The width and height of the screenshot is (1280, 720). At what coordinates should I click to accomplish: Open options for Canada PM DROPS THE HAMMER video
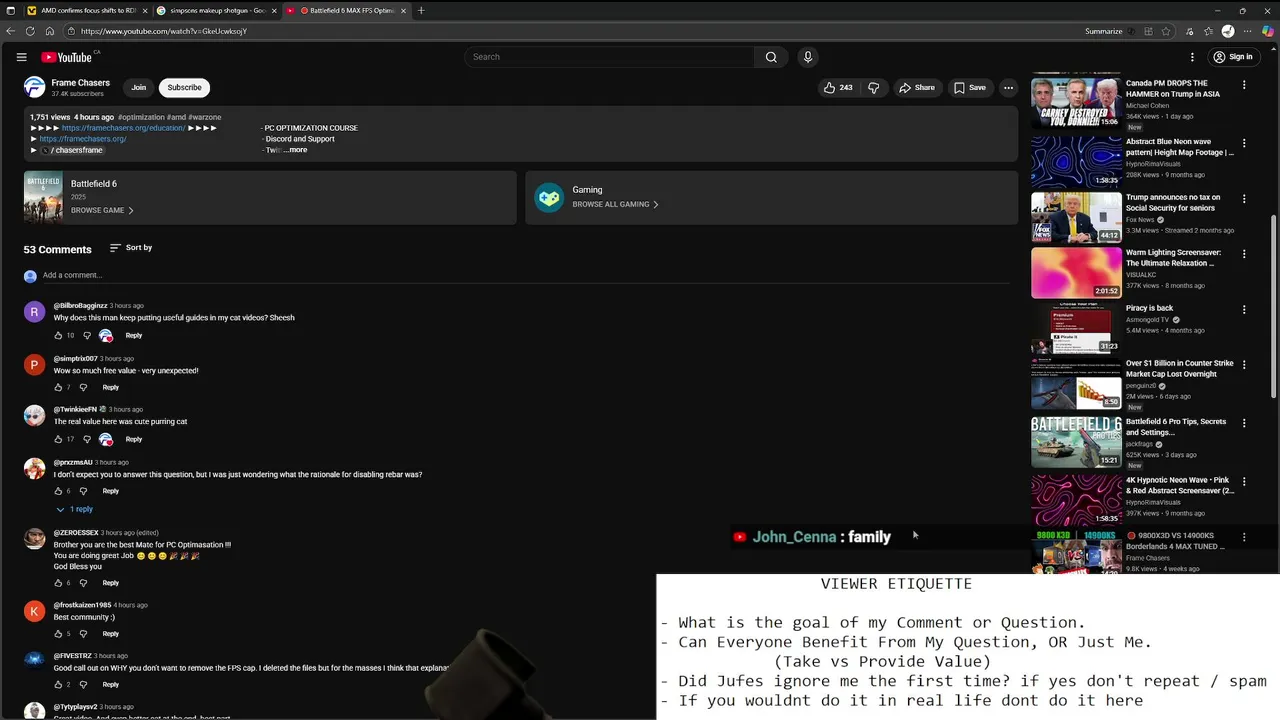pyautogui.click(x=1244, y=85)
